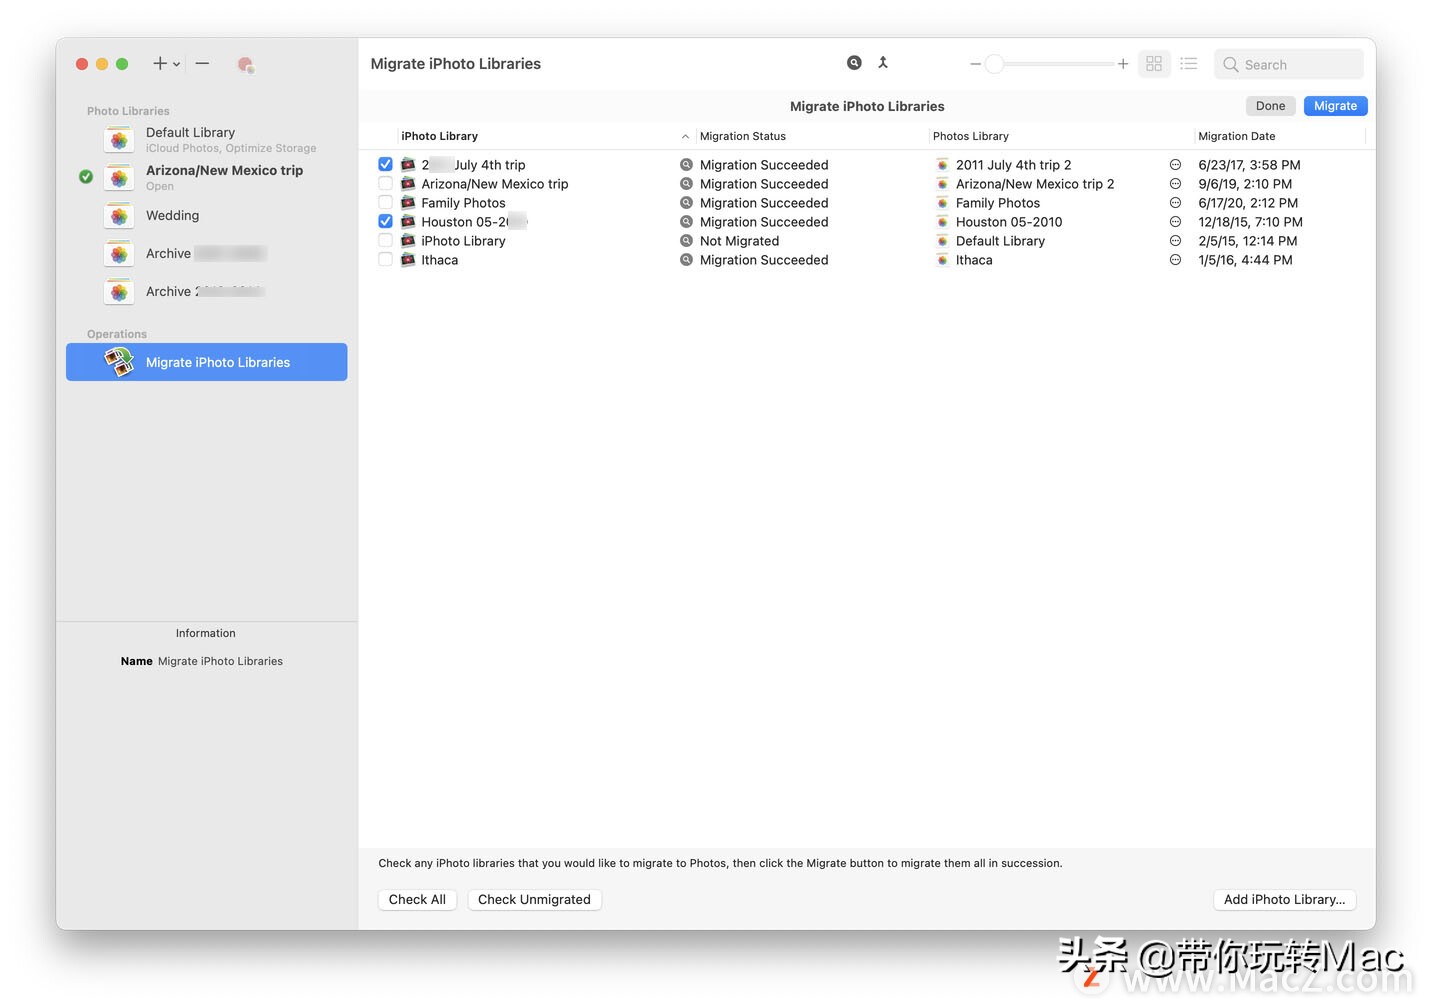The height and width of the screenshot is (1004, 1432).
Task: Click the reveal icon on the July 4th trip status
Action: click(686, 164)
